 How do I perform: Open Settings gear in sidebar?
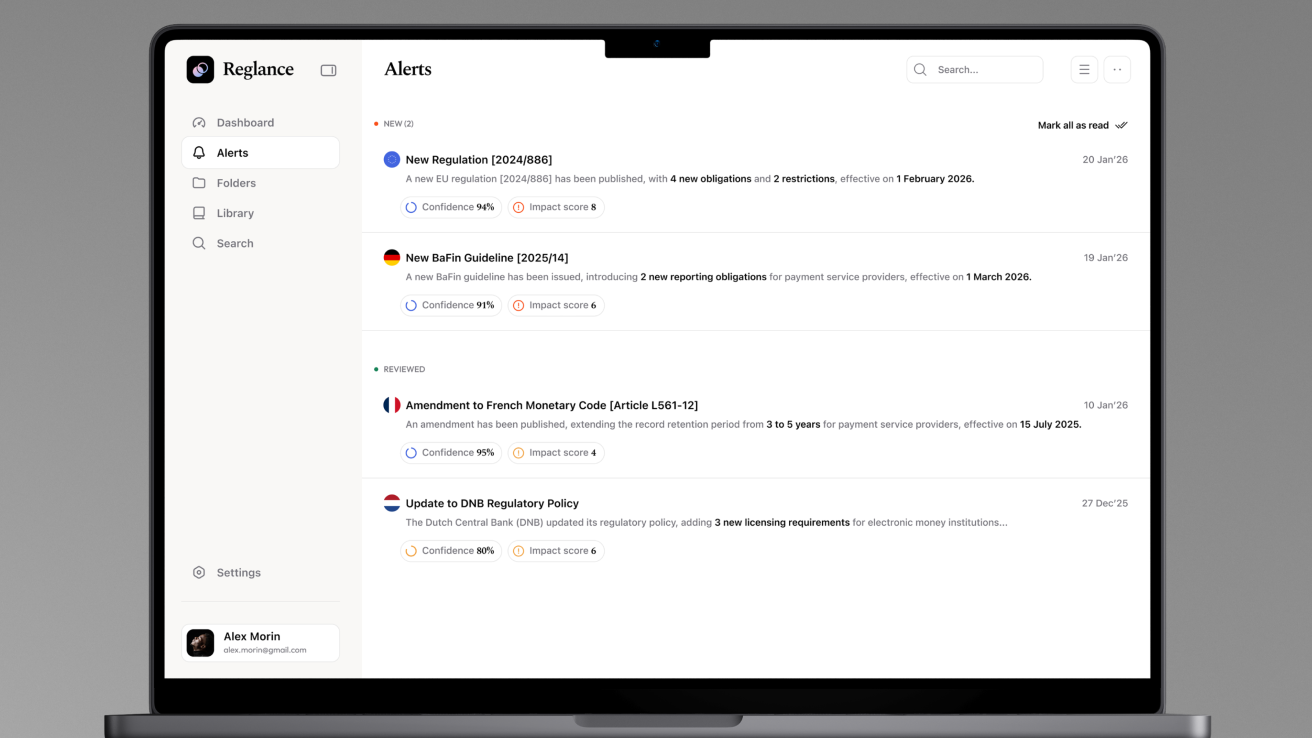199,573
